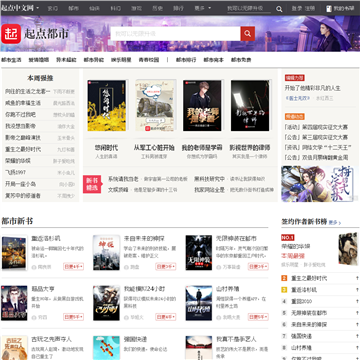The height and width of the screenshot is (360, 360).
Task: Click the top bar small search field
Action: tap(249, 9)
